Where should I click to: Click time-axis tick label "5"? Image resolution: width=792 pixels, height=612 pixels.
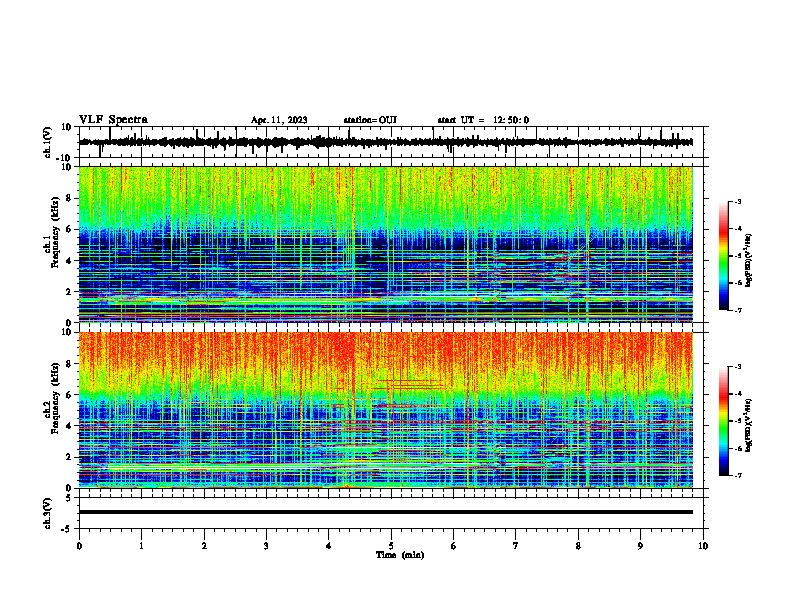click(391, 546)
